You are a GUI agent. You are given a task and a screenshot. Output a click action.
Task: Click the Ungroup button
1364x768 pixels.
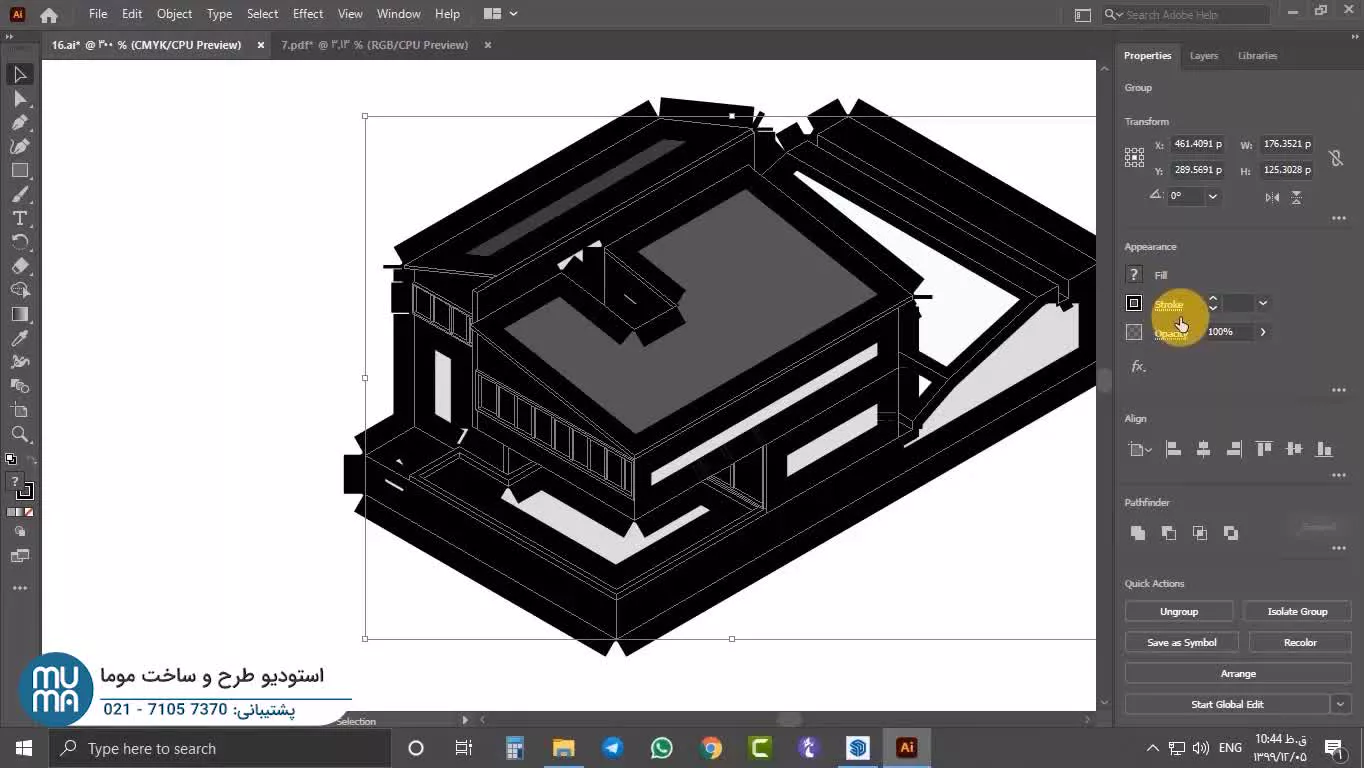[x=1179, y=612]
